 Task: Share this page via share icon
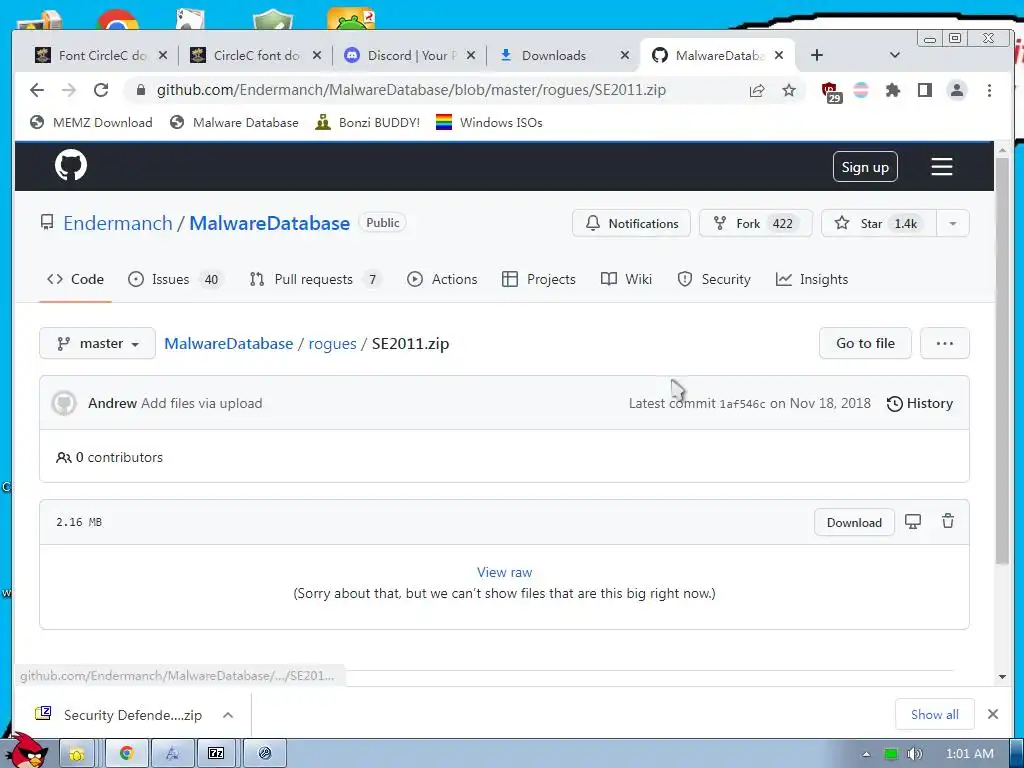pyautogui.click(x=757, y=90)
